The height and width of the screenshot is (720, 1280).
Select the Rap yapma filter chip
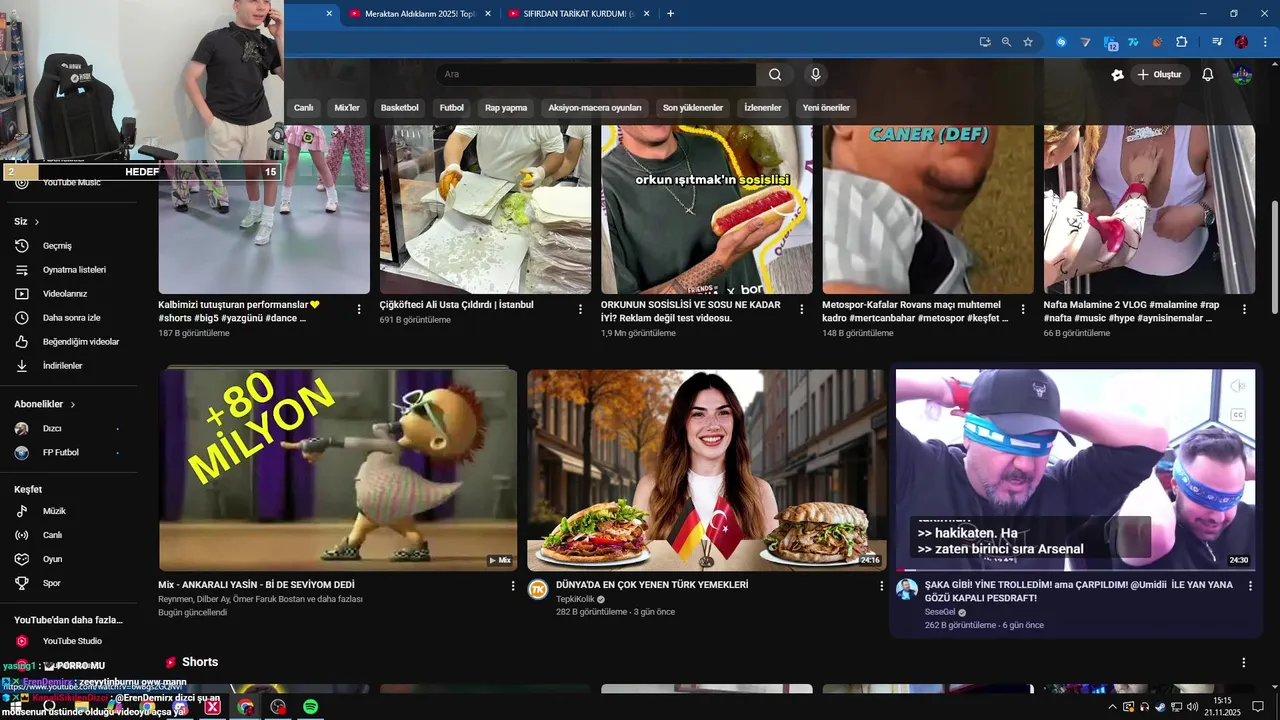[506, 108]
